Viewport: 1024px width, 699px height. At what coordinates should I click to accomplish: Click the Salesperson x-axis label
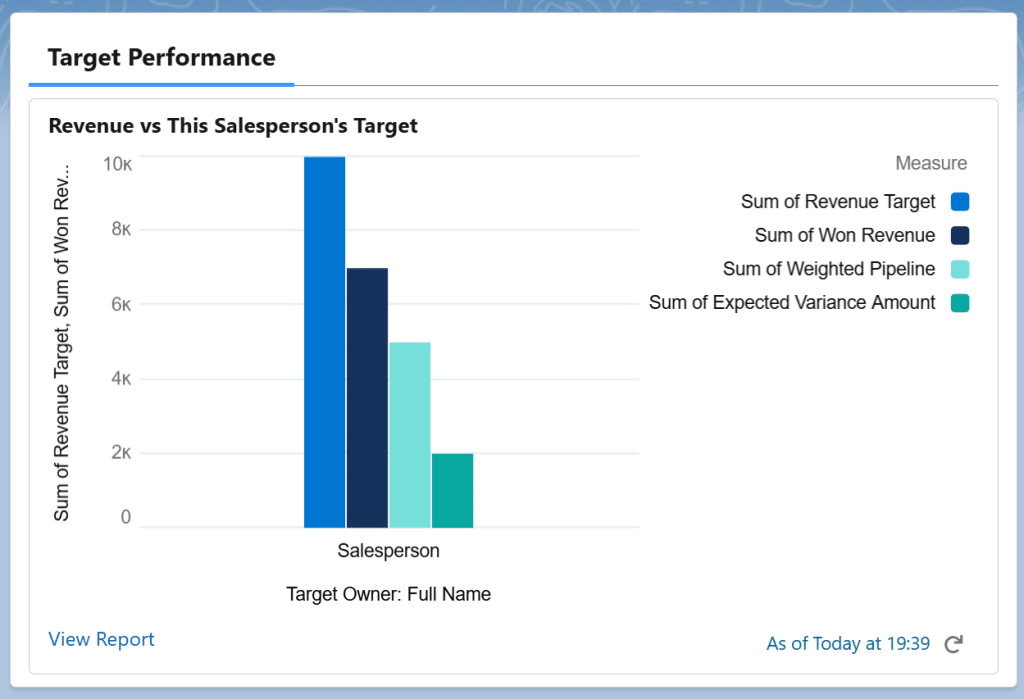pos(388,550)
